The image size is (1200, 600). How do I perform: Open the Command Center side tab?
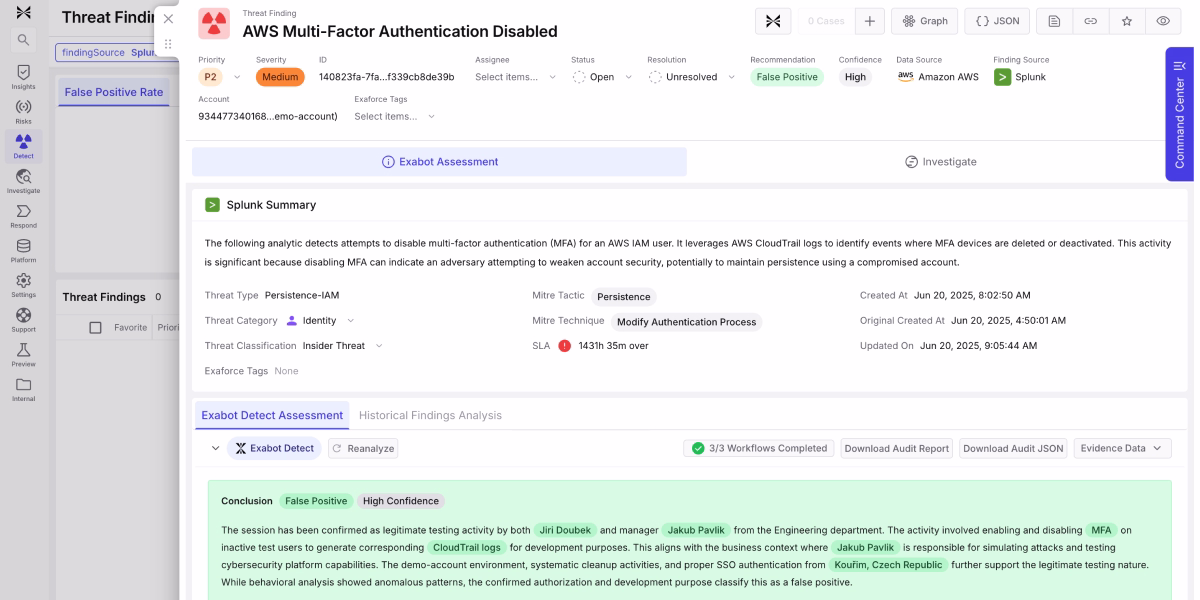tap(1179, 114)
